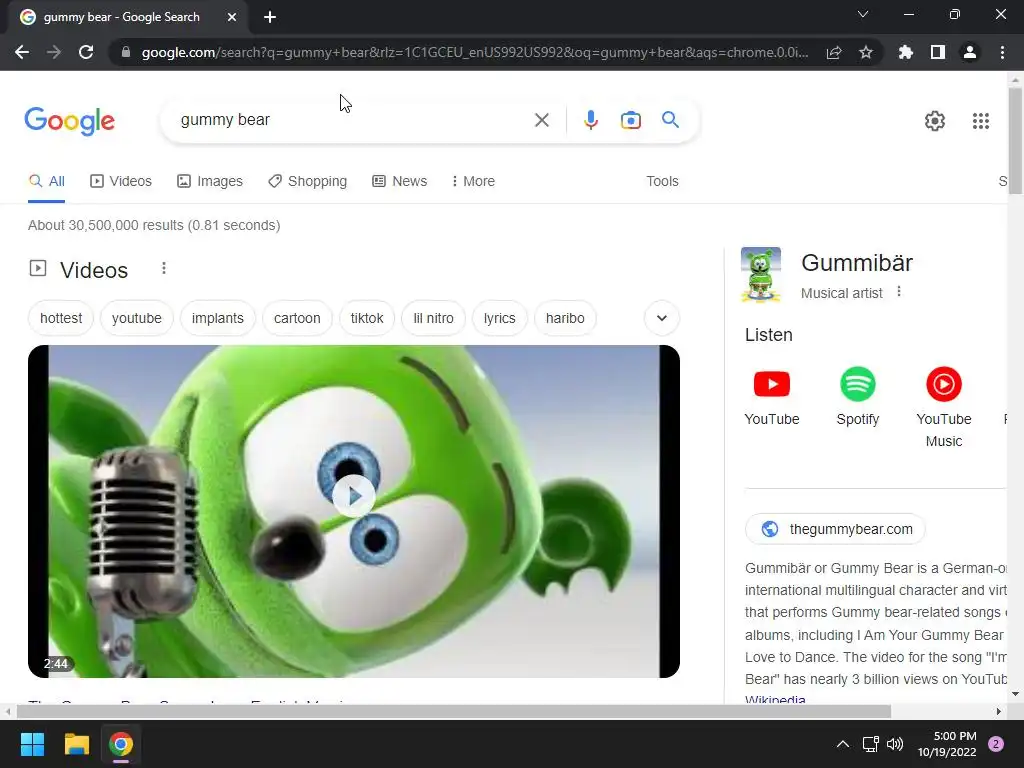Open options menu beside the Videos heading
Screen dimensions: 1024x768
click(x=164, y=268)
